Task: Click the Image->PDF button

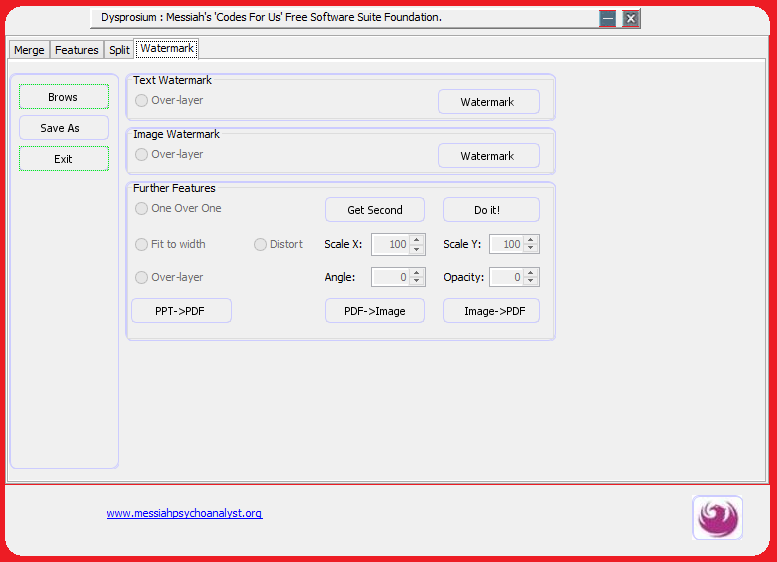Action: (491, 311)
